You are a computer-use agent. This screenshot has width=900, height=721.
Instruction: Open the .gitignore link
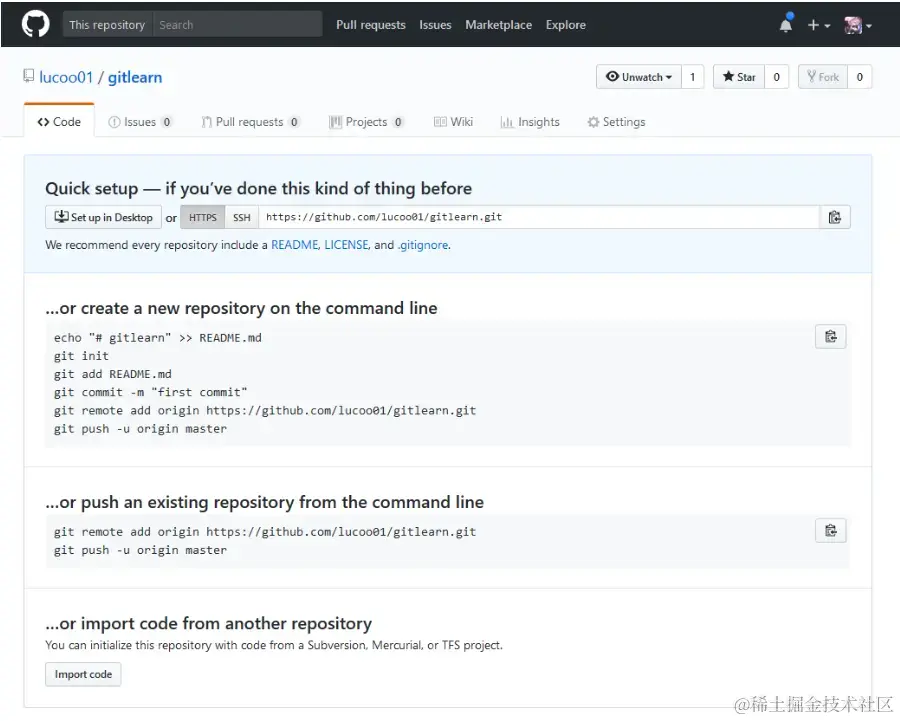[423, 245]
